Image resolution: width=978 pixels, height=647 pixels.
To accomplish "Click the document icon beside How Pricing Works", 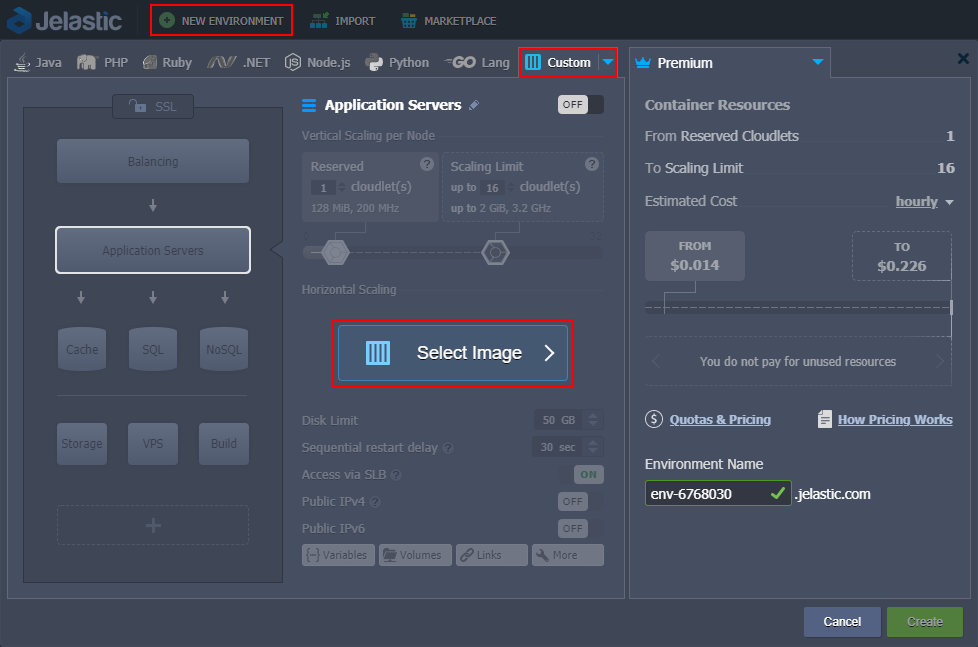I will pyautogui.click(x=825, y=419).
